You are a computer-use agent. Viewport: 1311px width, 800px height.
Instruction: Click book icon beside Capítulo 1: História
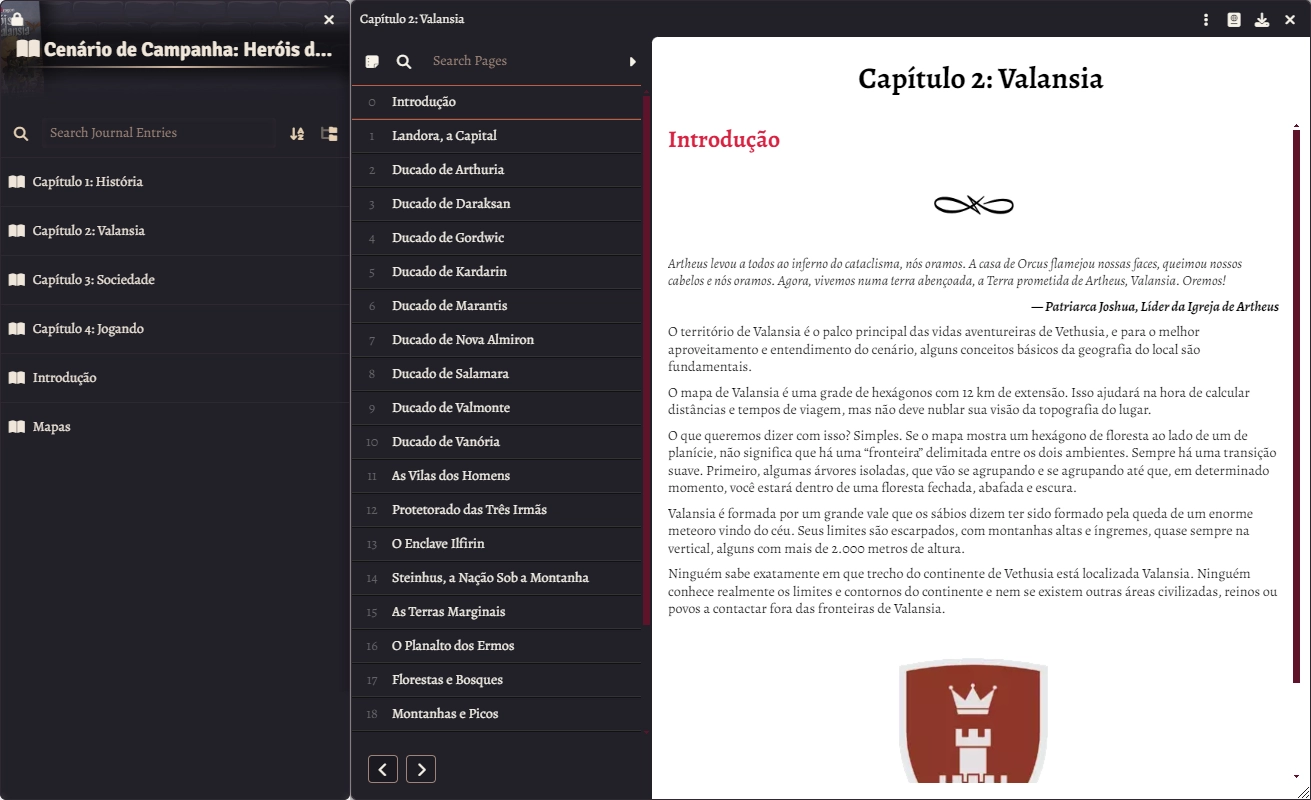pyautogui.click(x=16, y=182)
